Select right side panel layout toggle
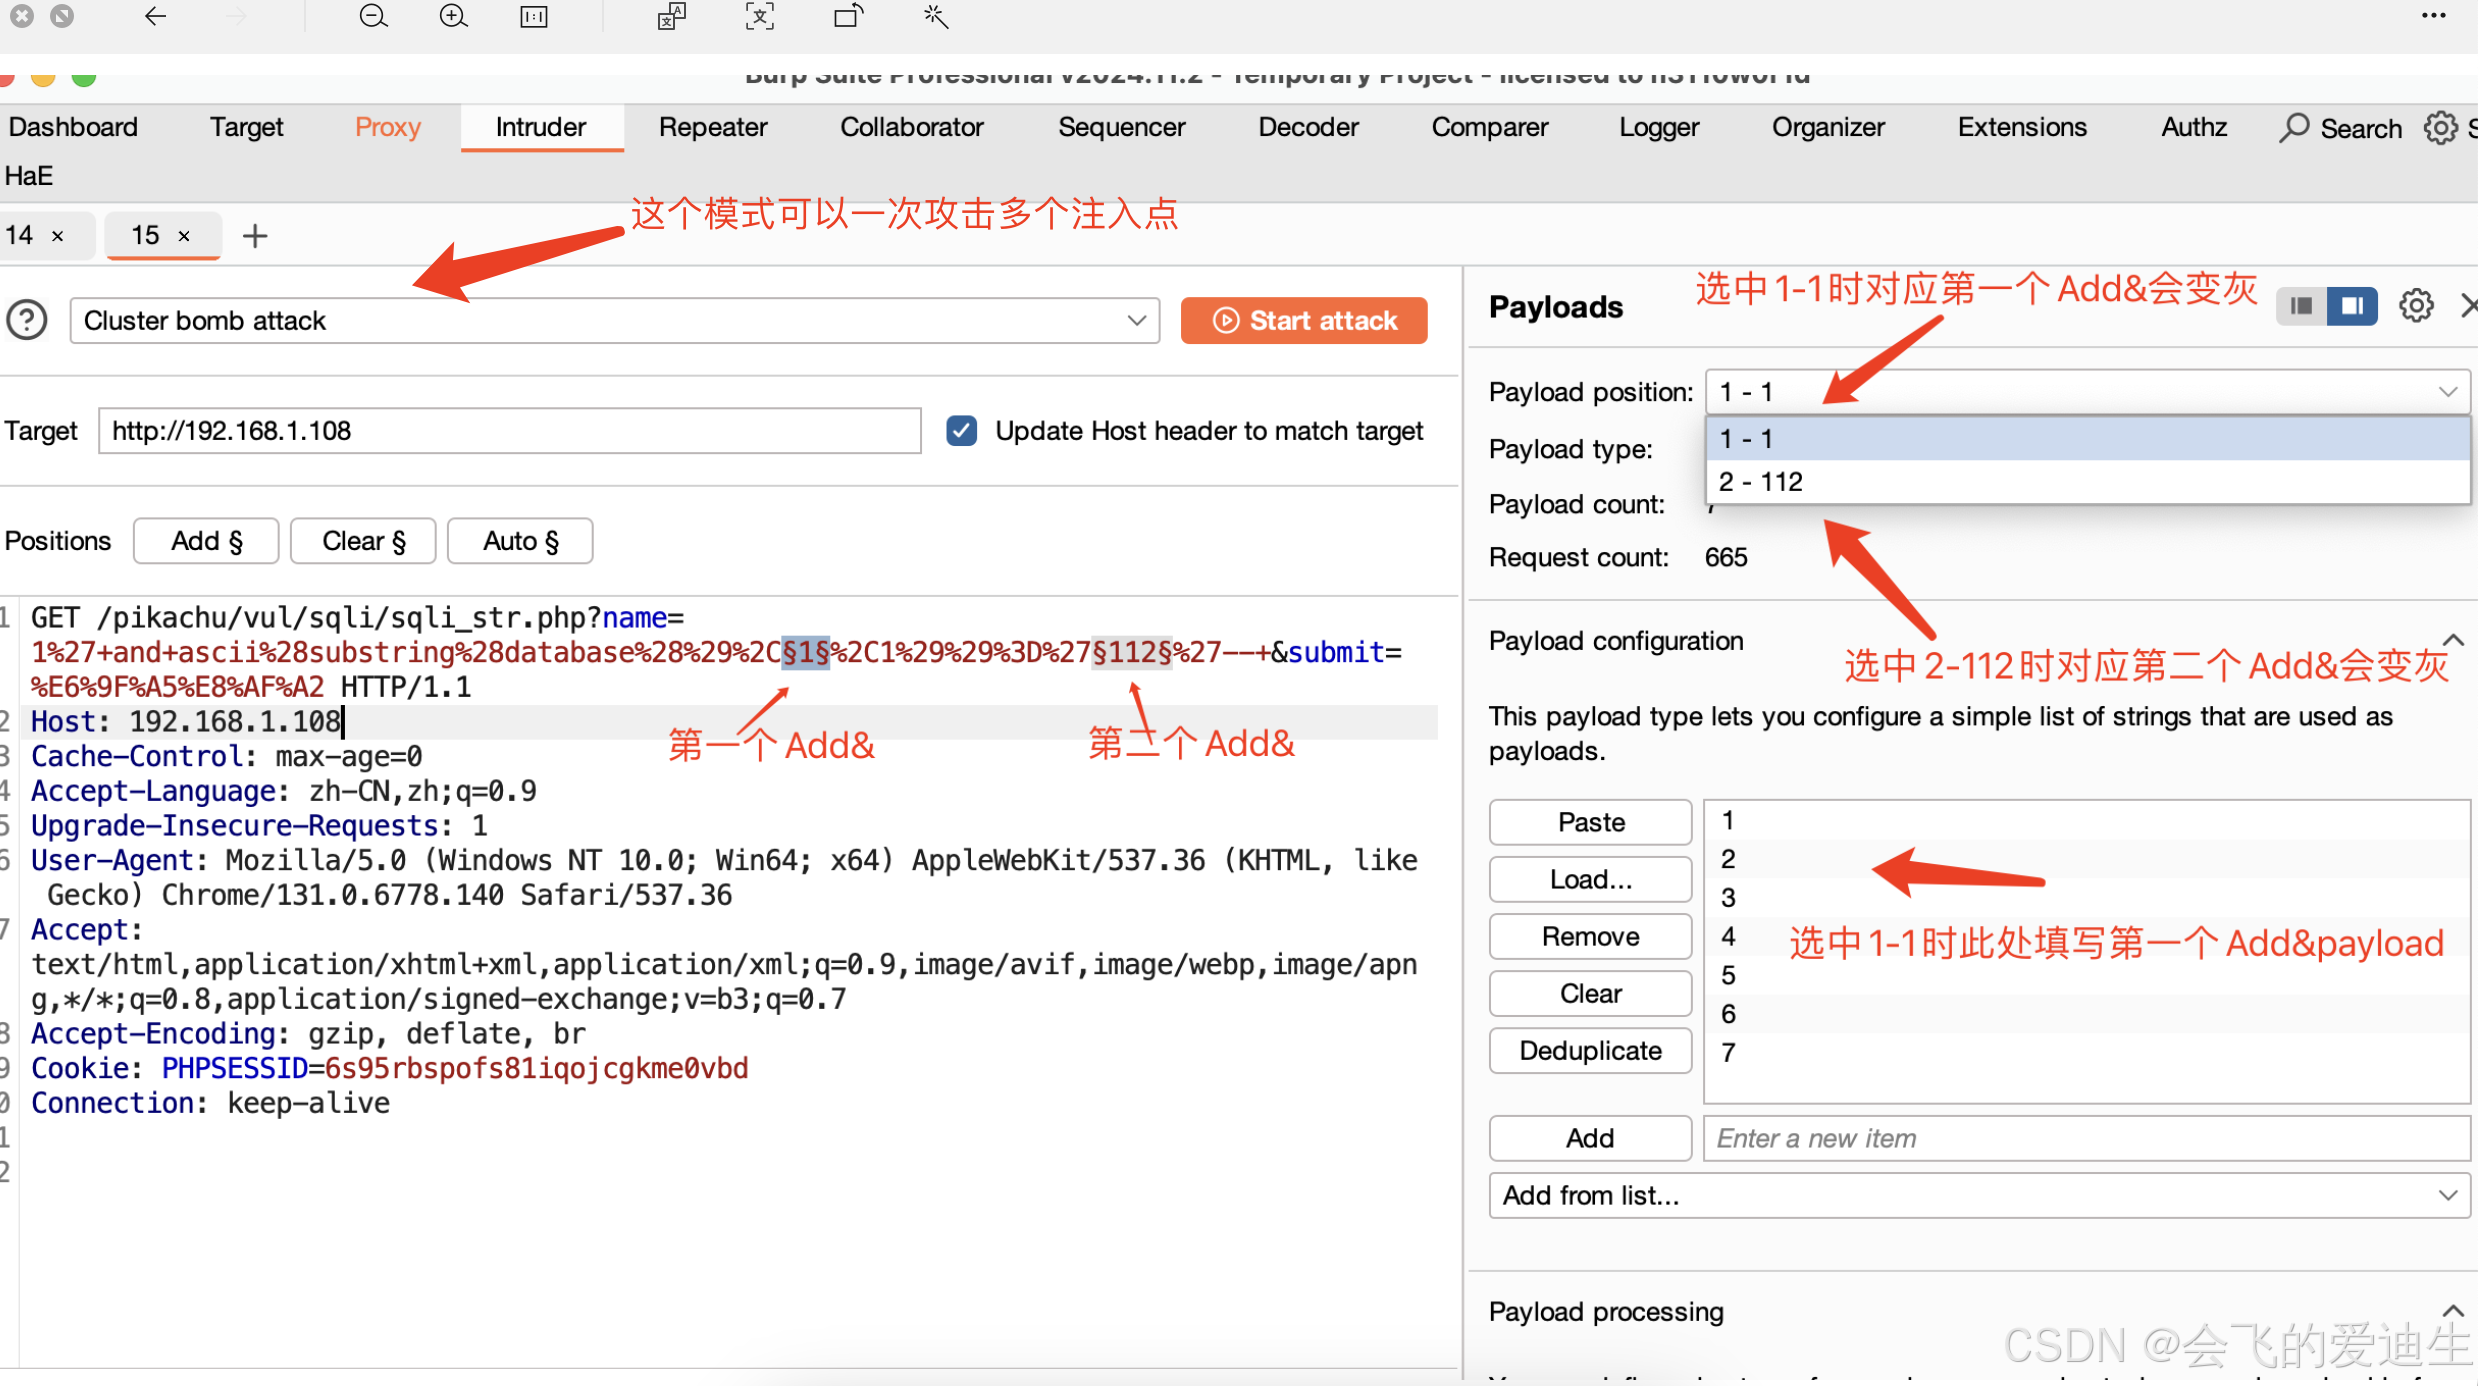 2351,306
